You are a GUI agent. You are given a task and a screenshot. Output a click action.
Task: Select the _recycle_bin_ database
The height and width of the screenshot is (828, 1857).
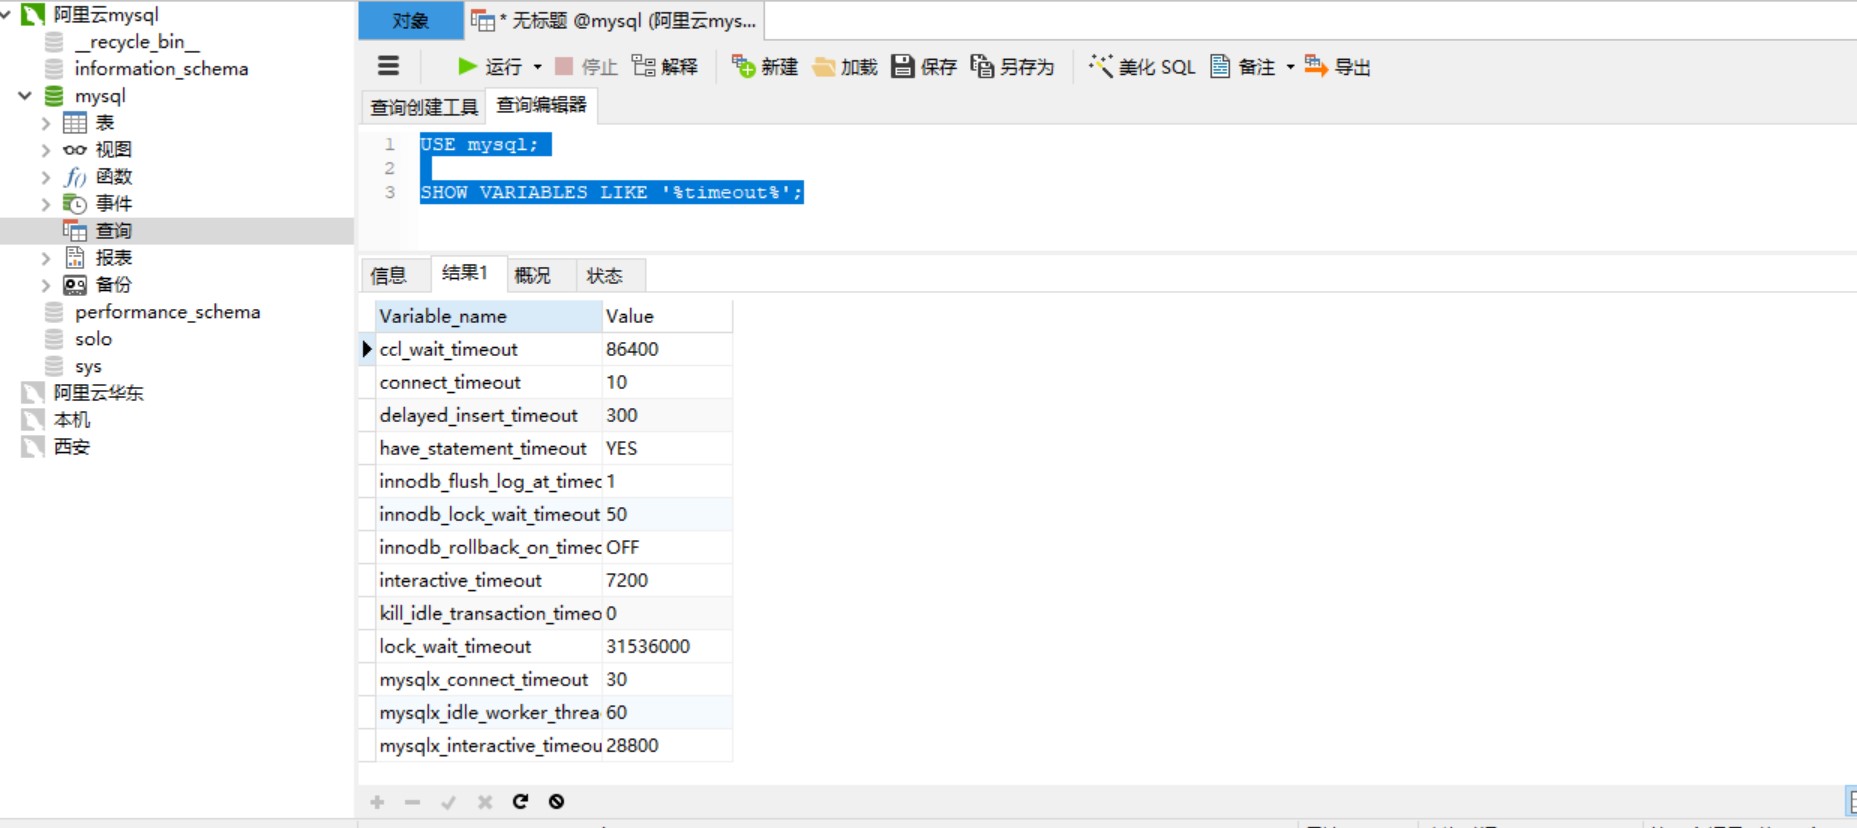[x=137, y=42]
